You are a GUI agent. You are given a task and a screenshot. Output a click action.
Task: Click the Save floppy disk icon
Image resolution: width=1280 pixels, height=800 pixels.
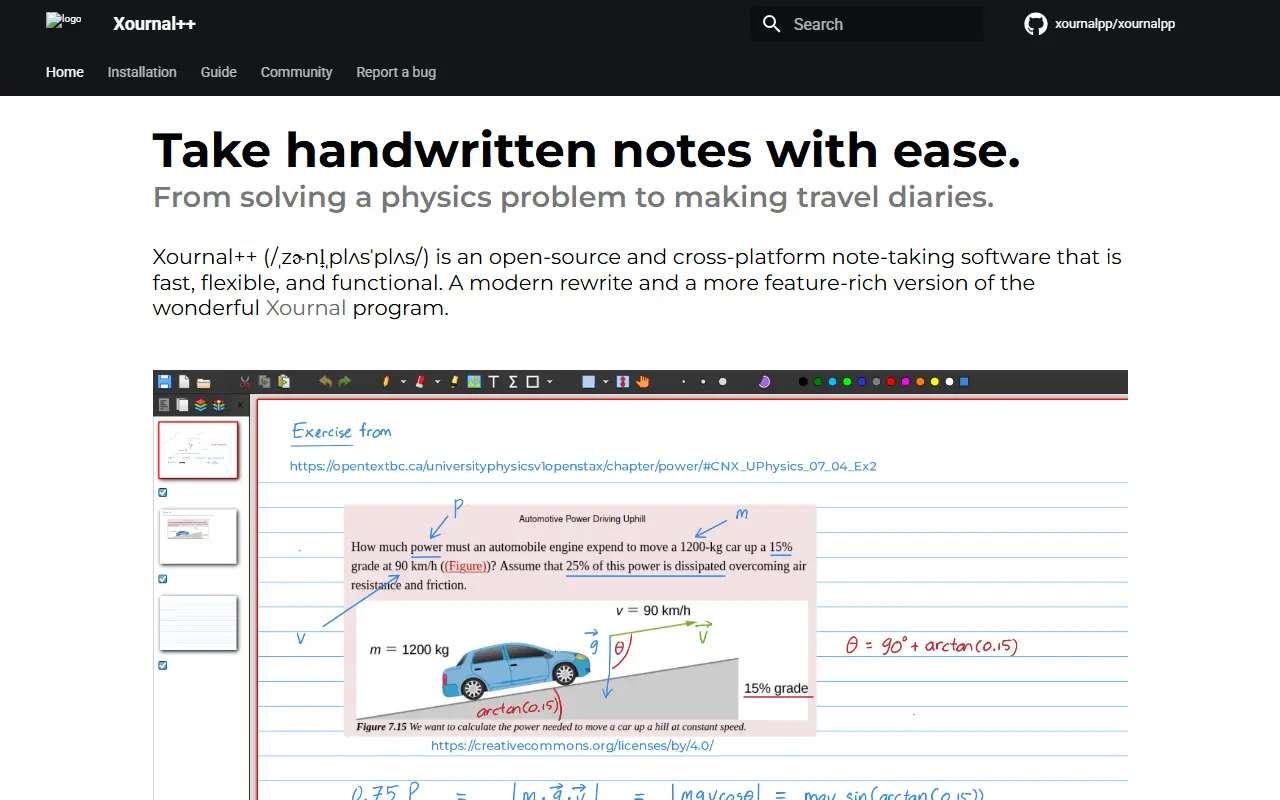[x=164, y=382]
